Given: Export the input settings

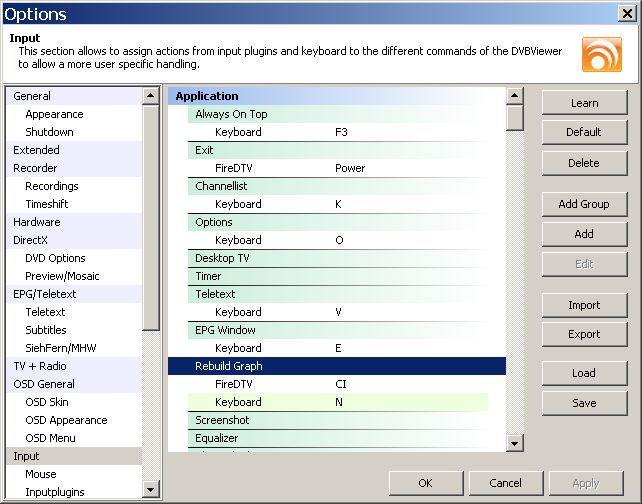Looking at the screenshot, I should pyautogui.click(x=584, y=334).
